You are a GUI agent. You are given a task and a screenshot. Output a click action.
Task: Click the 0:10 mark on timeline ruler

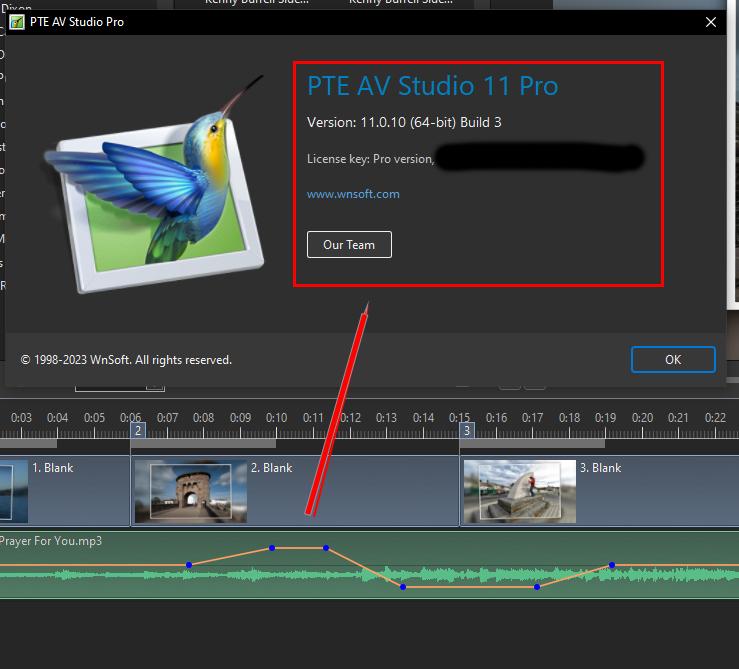click(x=276, y=417)
